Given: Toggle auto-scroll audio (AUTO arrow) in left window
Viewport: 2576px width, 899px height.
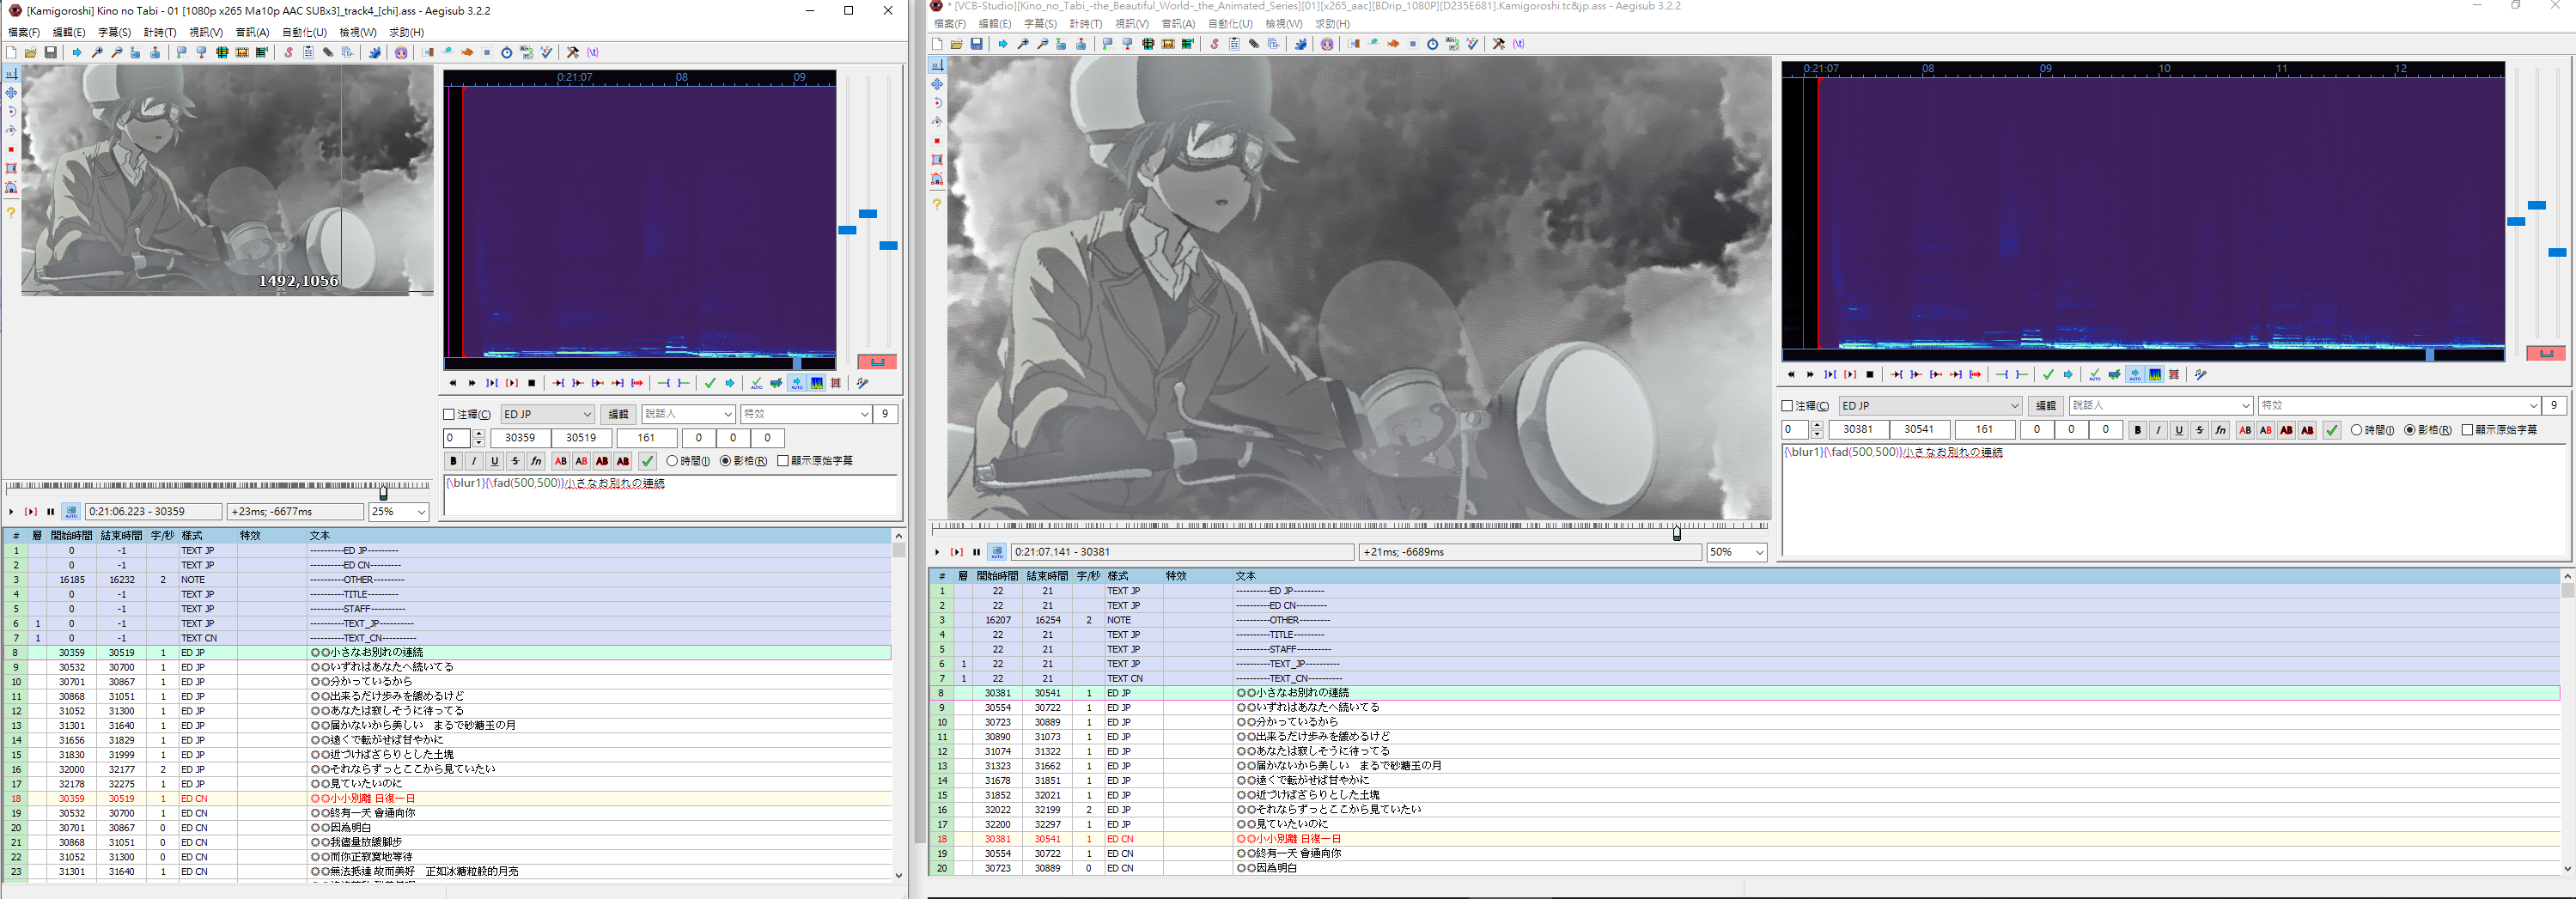Looking at the screenshot, I should point(796,383).
